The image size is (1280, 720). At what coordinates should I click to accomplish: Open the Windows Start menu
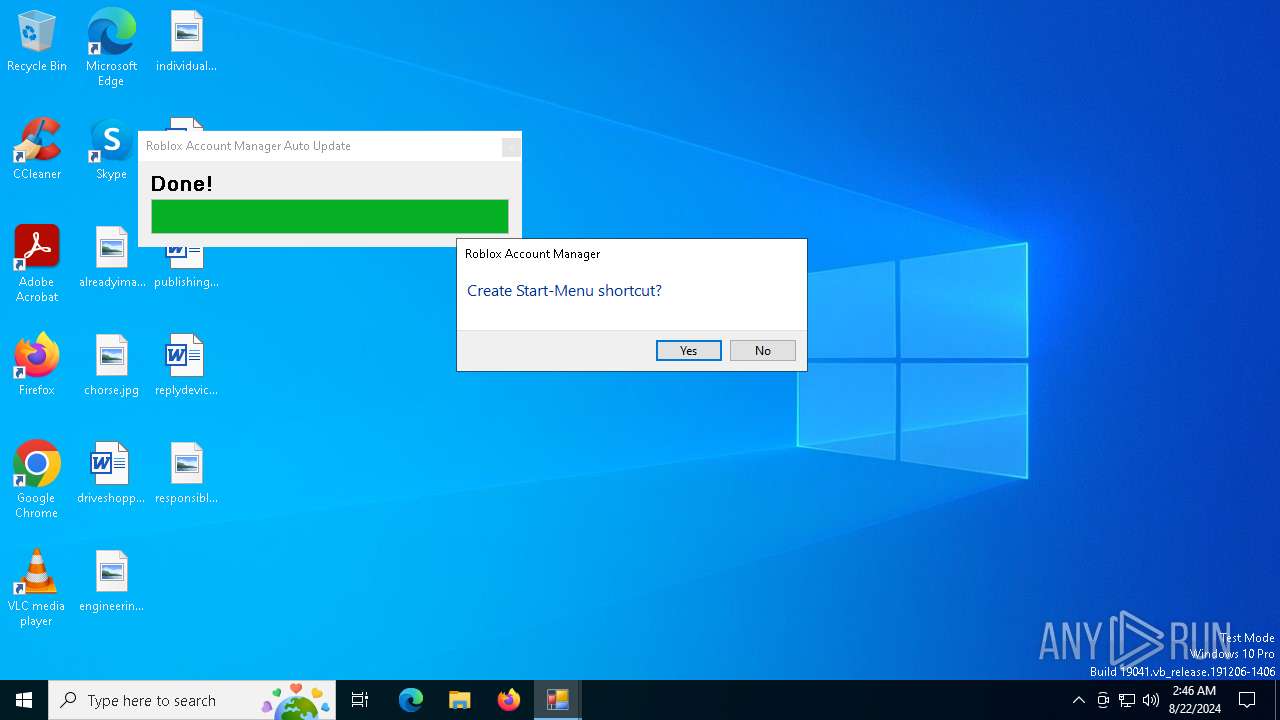click(x=24, y=700)
